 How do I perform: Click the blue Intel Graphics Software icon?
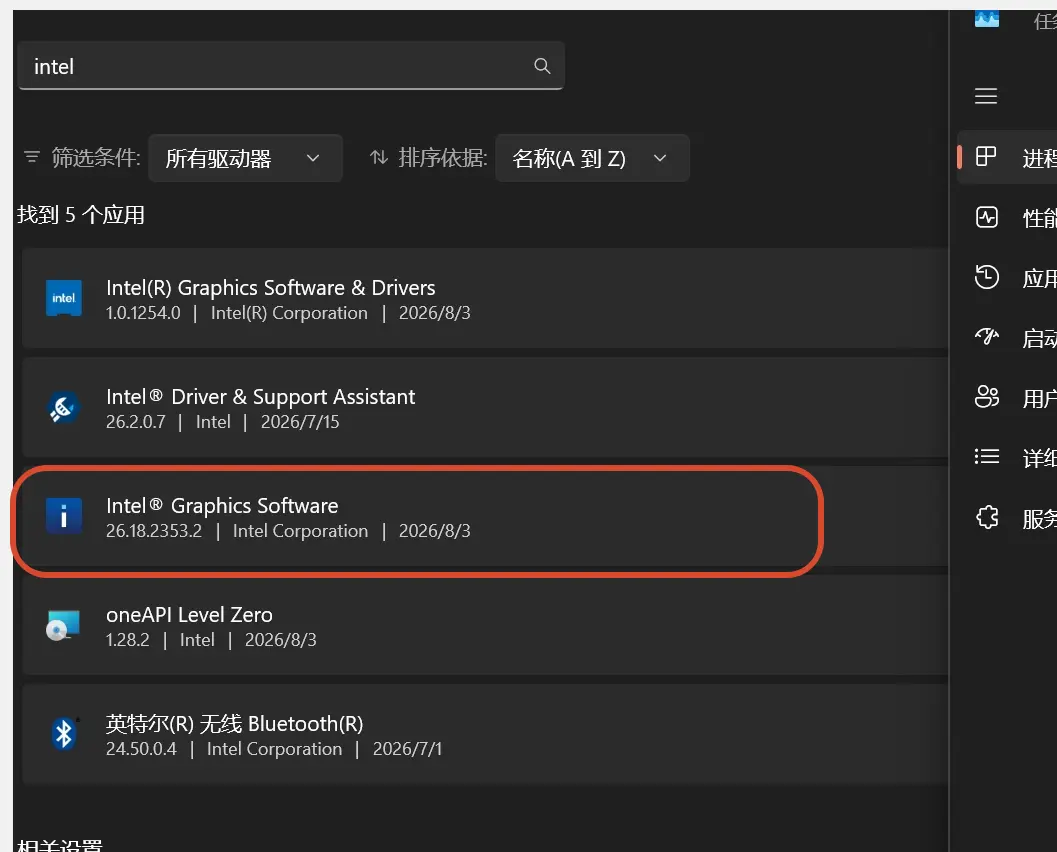point(64,516)
